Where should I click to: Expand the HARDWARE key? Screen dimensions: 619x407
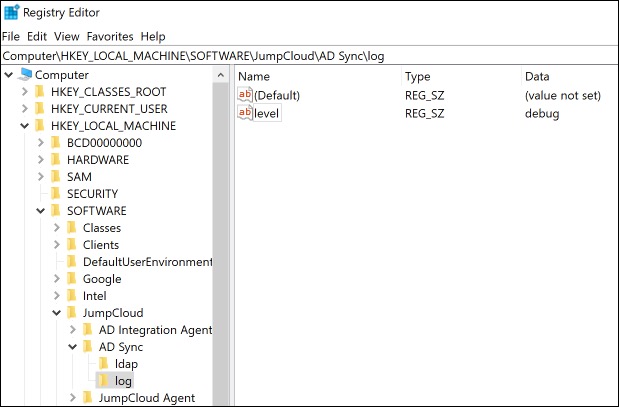pyautogui.click(x=41, y=159)
